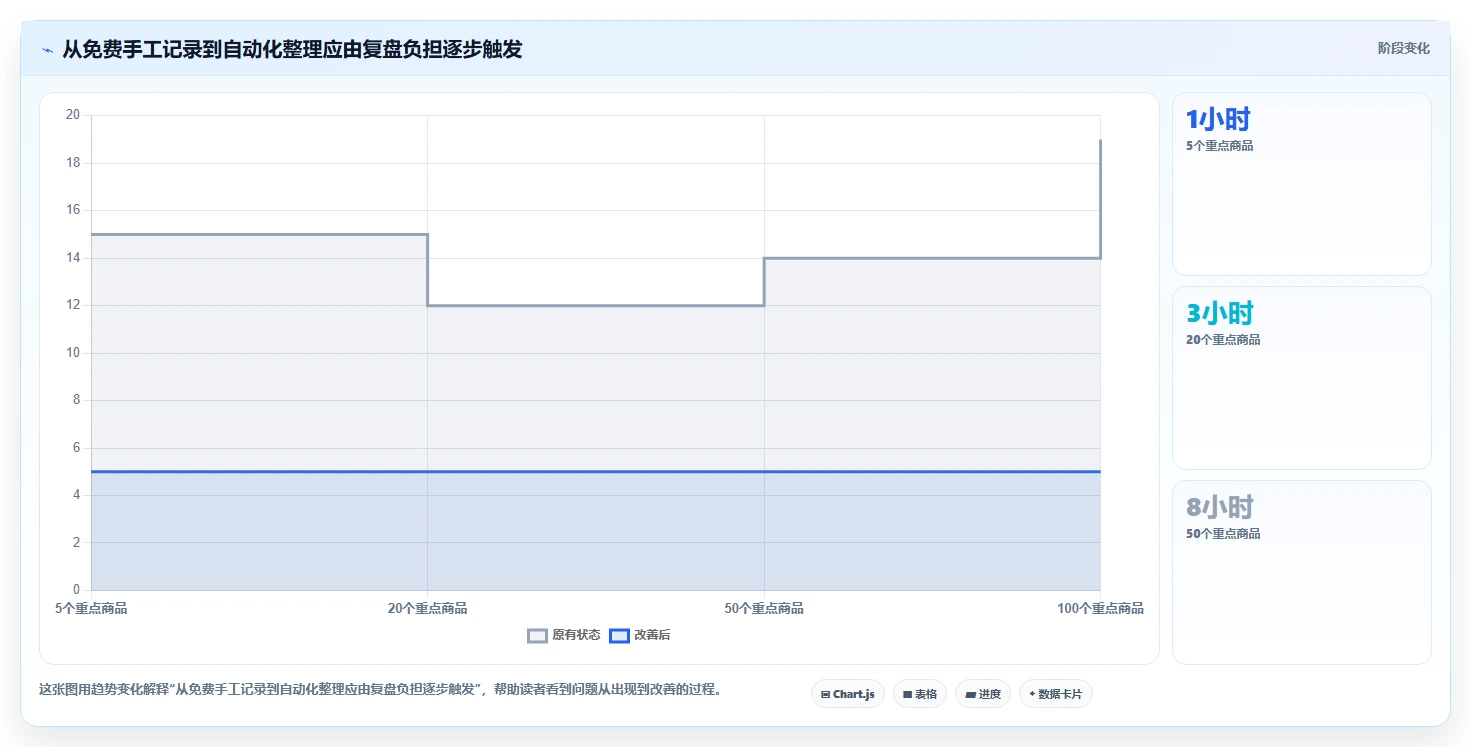Image resolution: width=1471 pixels, height=747 pixels.
Task: Select the 8小时 data card
Action: point(1301,572)
